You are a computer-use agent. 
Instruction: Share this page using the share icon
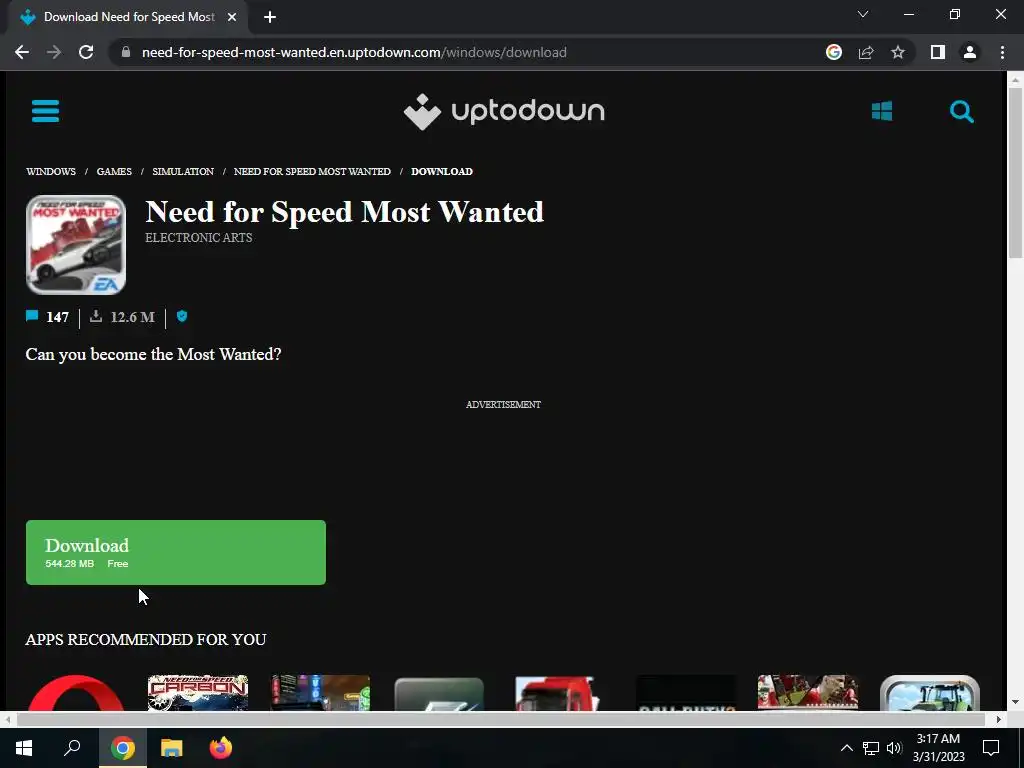(x=866, y=52)
